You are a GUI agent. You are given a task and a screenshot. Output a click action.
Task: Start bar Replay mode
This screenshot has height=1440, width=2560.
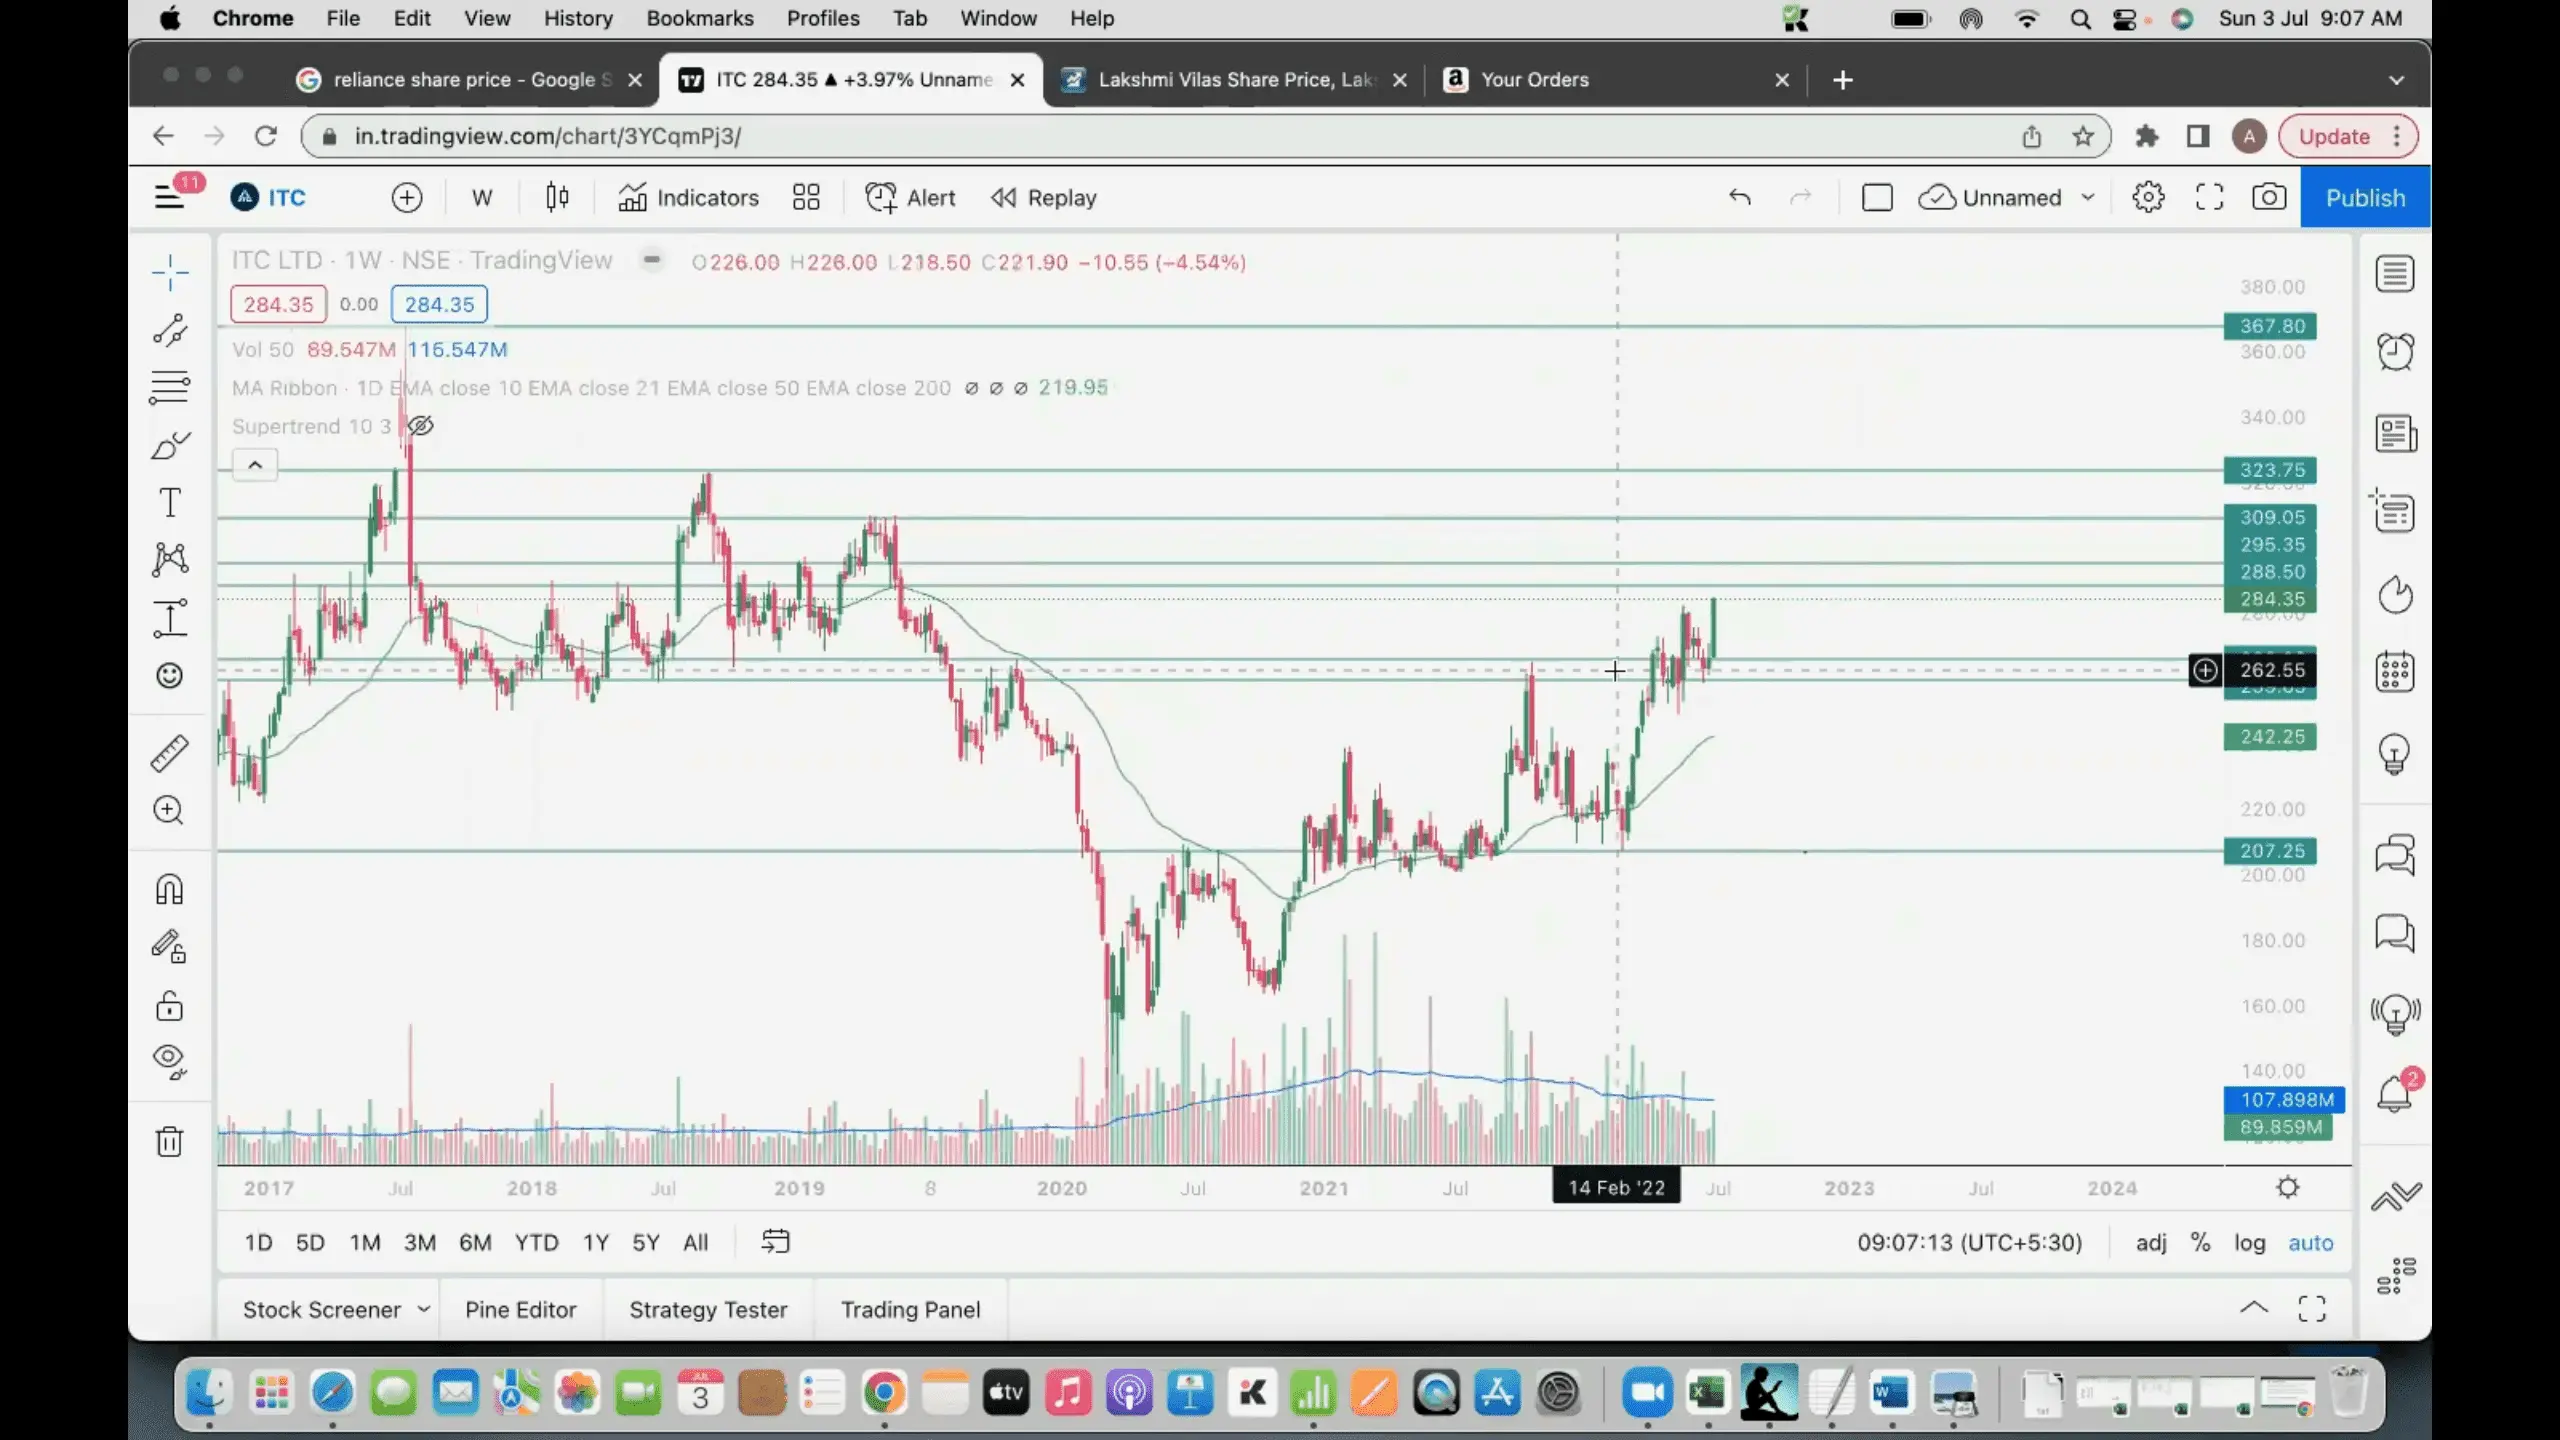tap(1044, 198)
